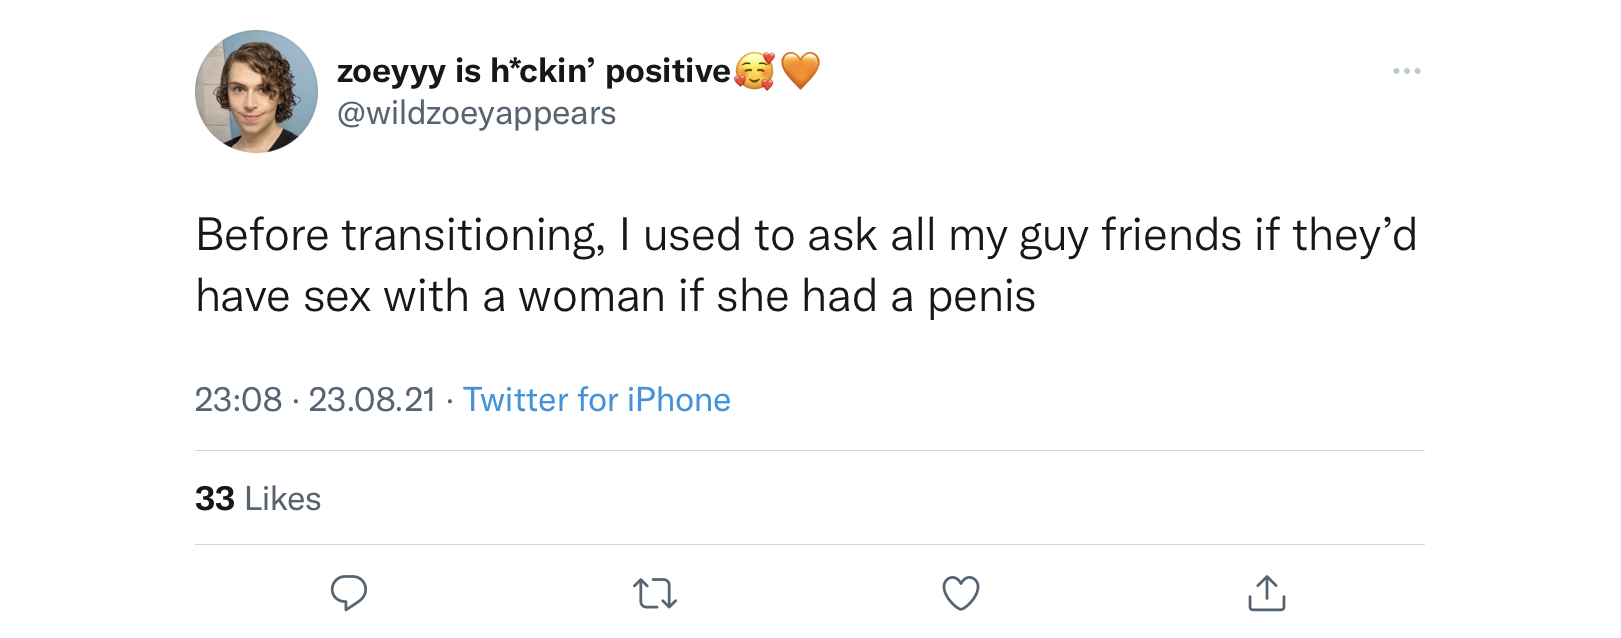Viewport: 1621px width, 638px height.
Task: Open the three-dot more options menu
Action: coord(1407,71)
